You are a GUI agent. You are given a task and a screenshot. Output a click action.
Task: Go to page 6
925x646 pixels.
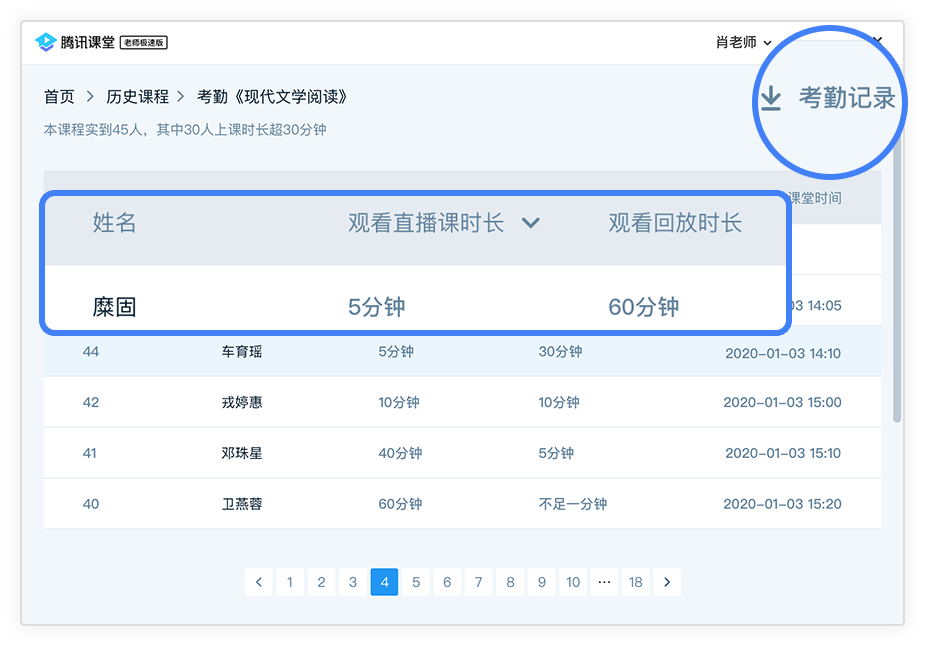tap(447, 582)
